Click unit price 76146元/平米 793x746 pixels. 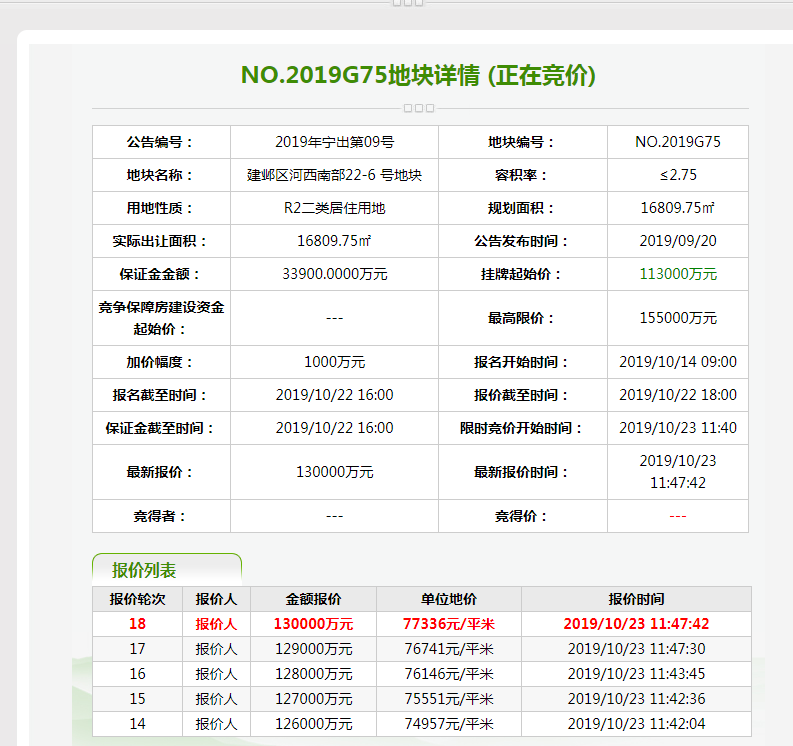[449, 674]
